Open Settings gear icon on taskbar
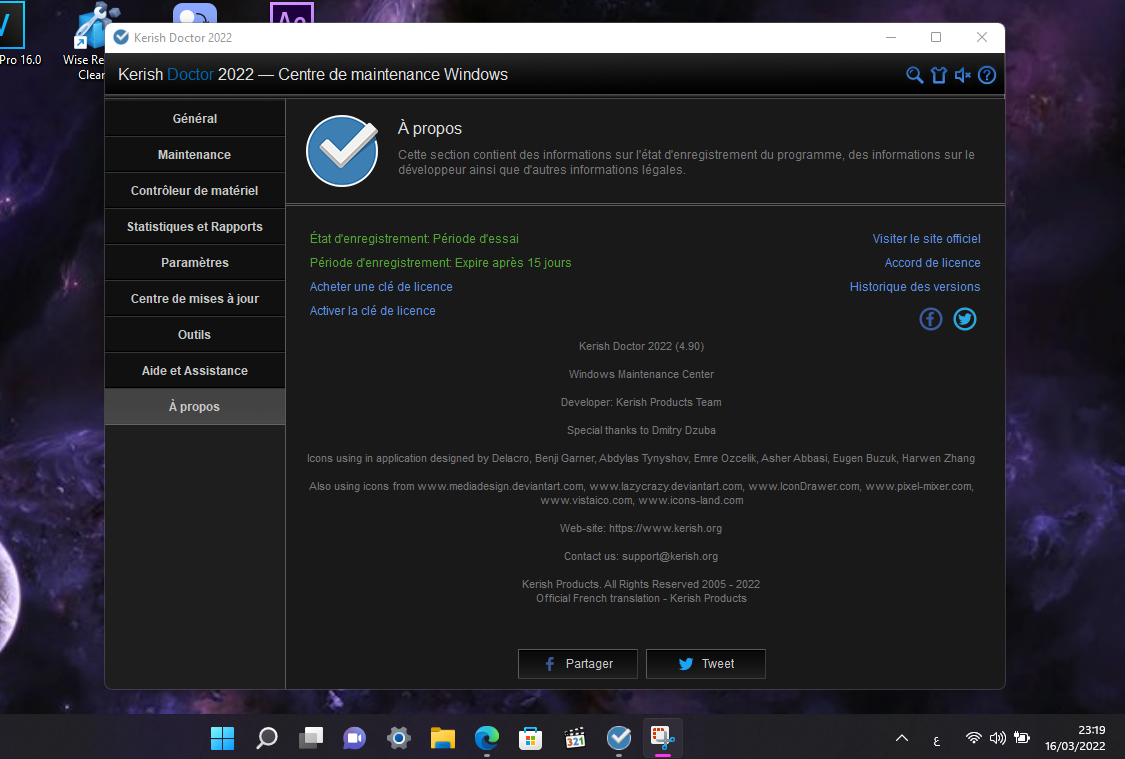This screenshot has height=759, width=1125. pos(398,737)
